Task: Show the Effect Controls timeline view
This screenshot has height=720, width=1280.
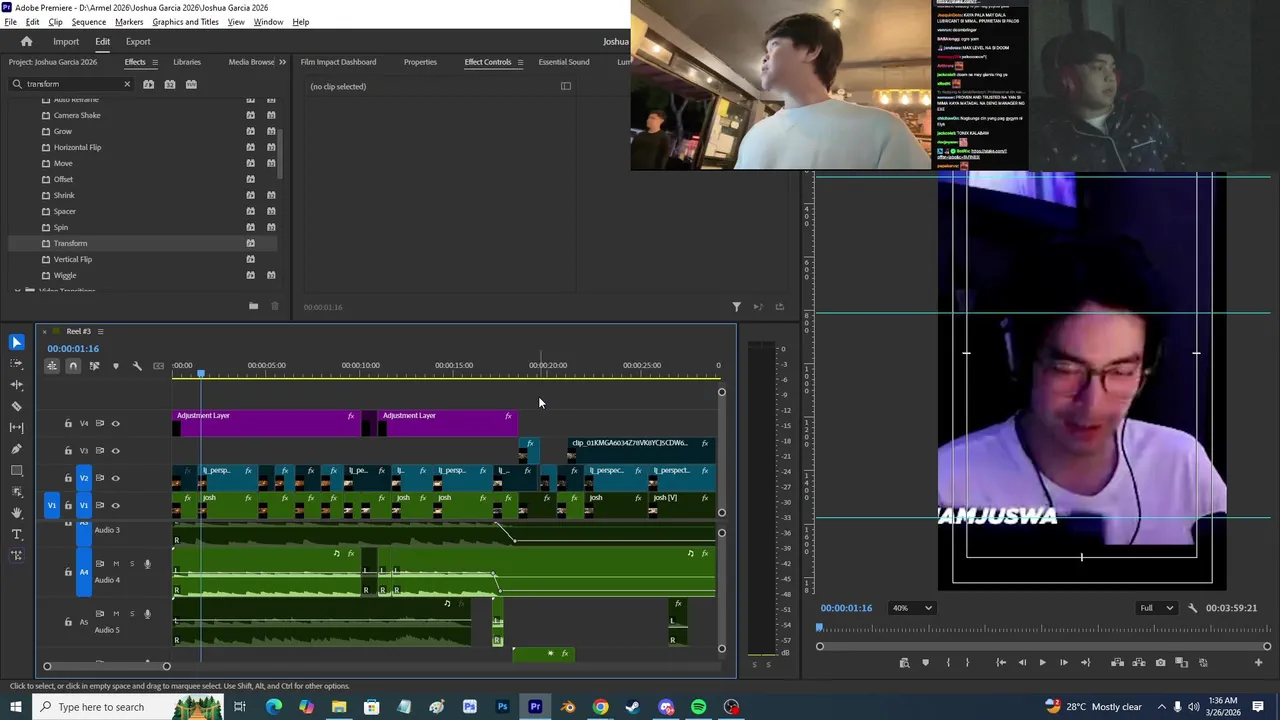Action: pos(566,86)
